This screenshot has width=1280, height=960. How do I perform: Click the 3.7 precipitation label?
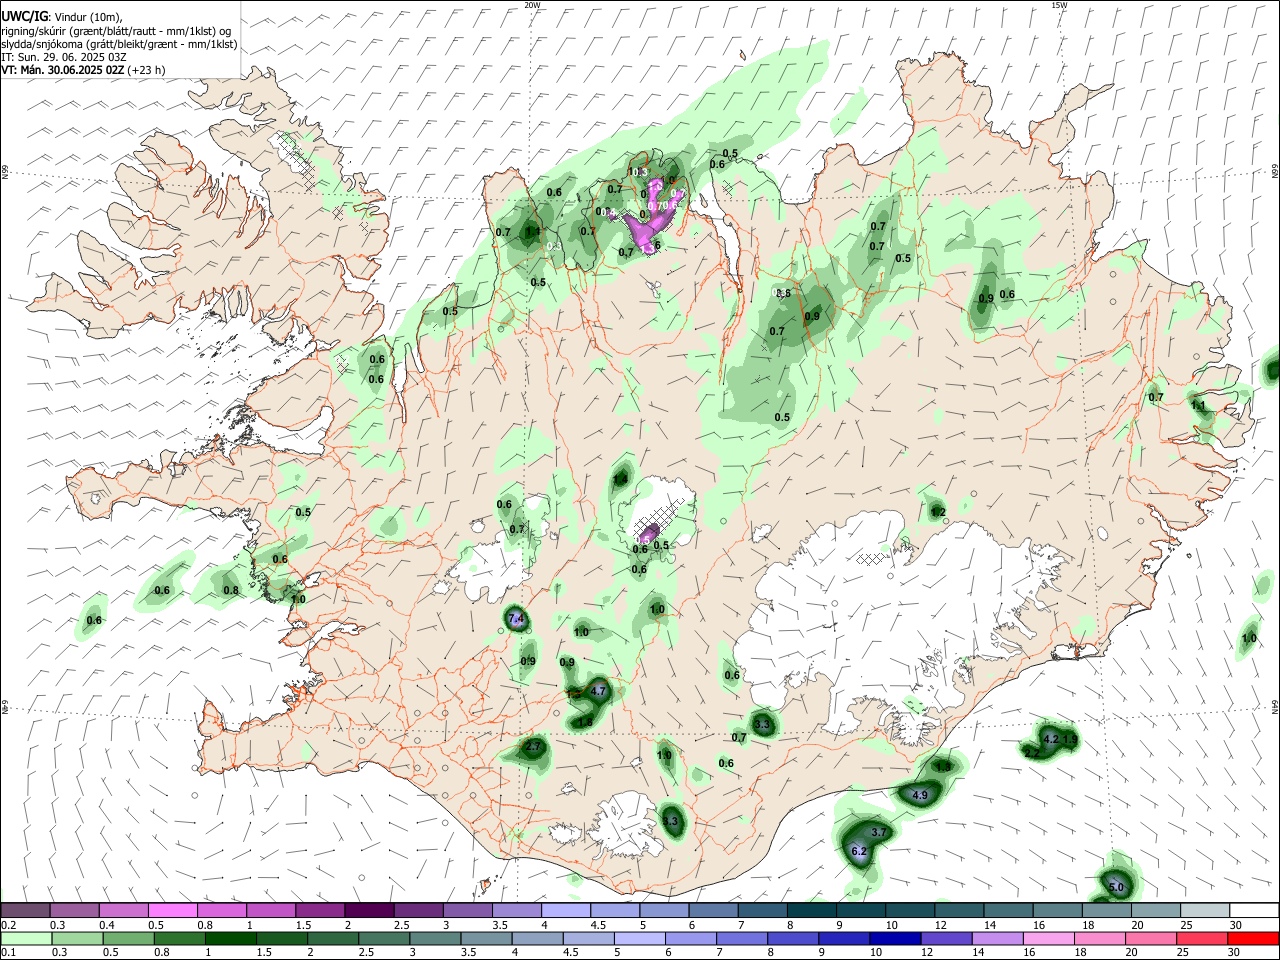click(x=879, y=832)
